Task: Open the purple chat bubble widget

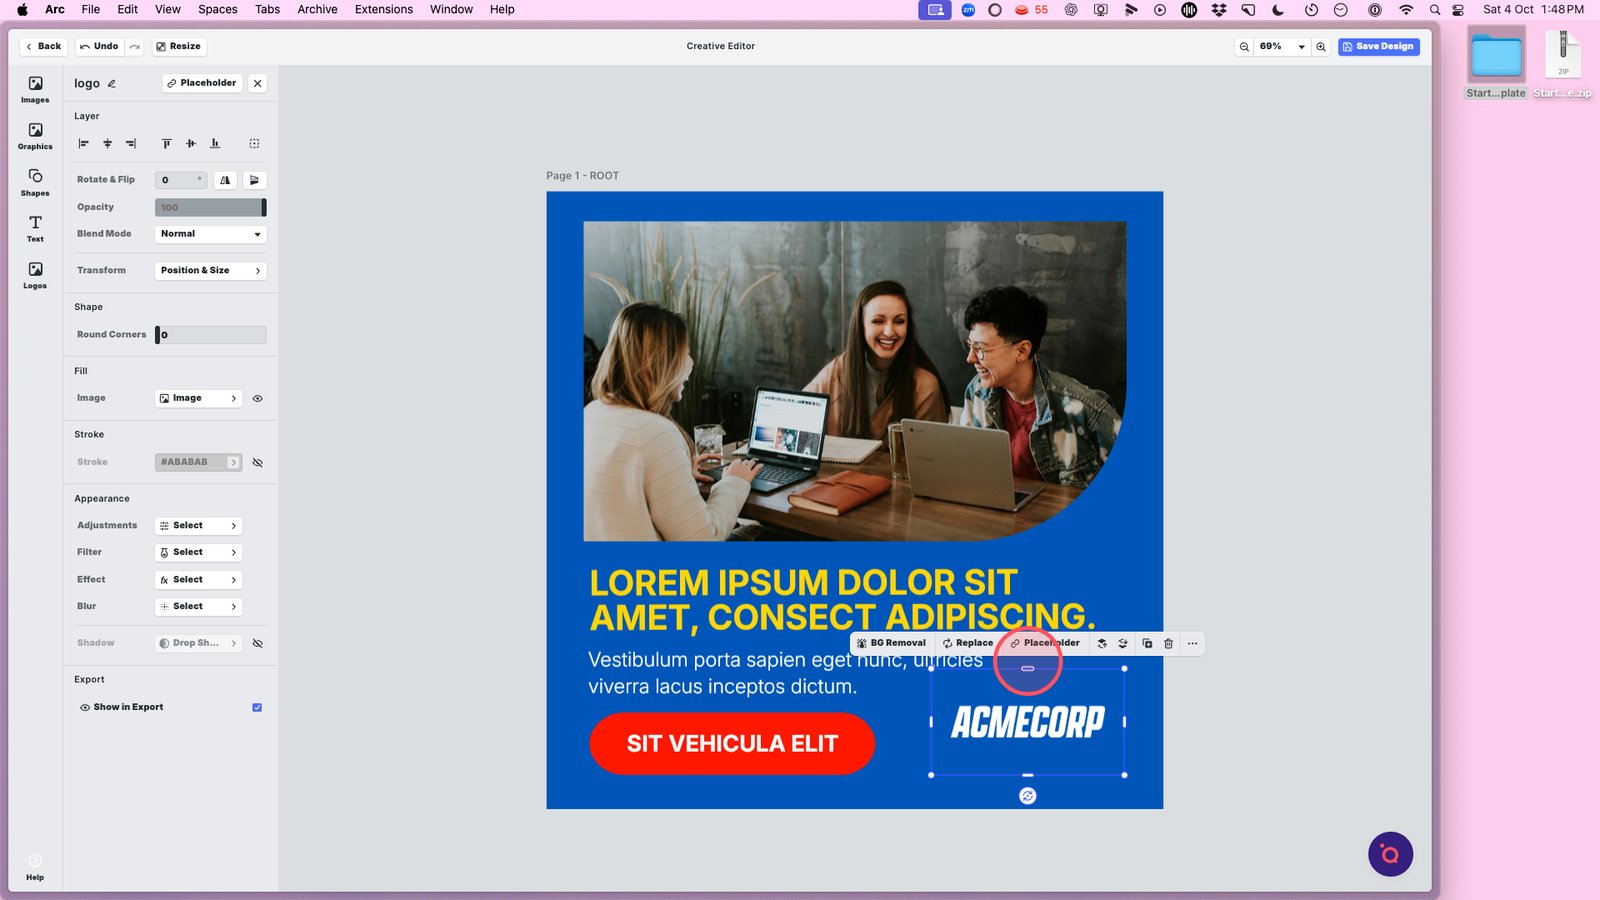Action: tap(1390, 854)
